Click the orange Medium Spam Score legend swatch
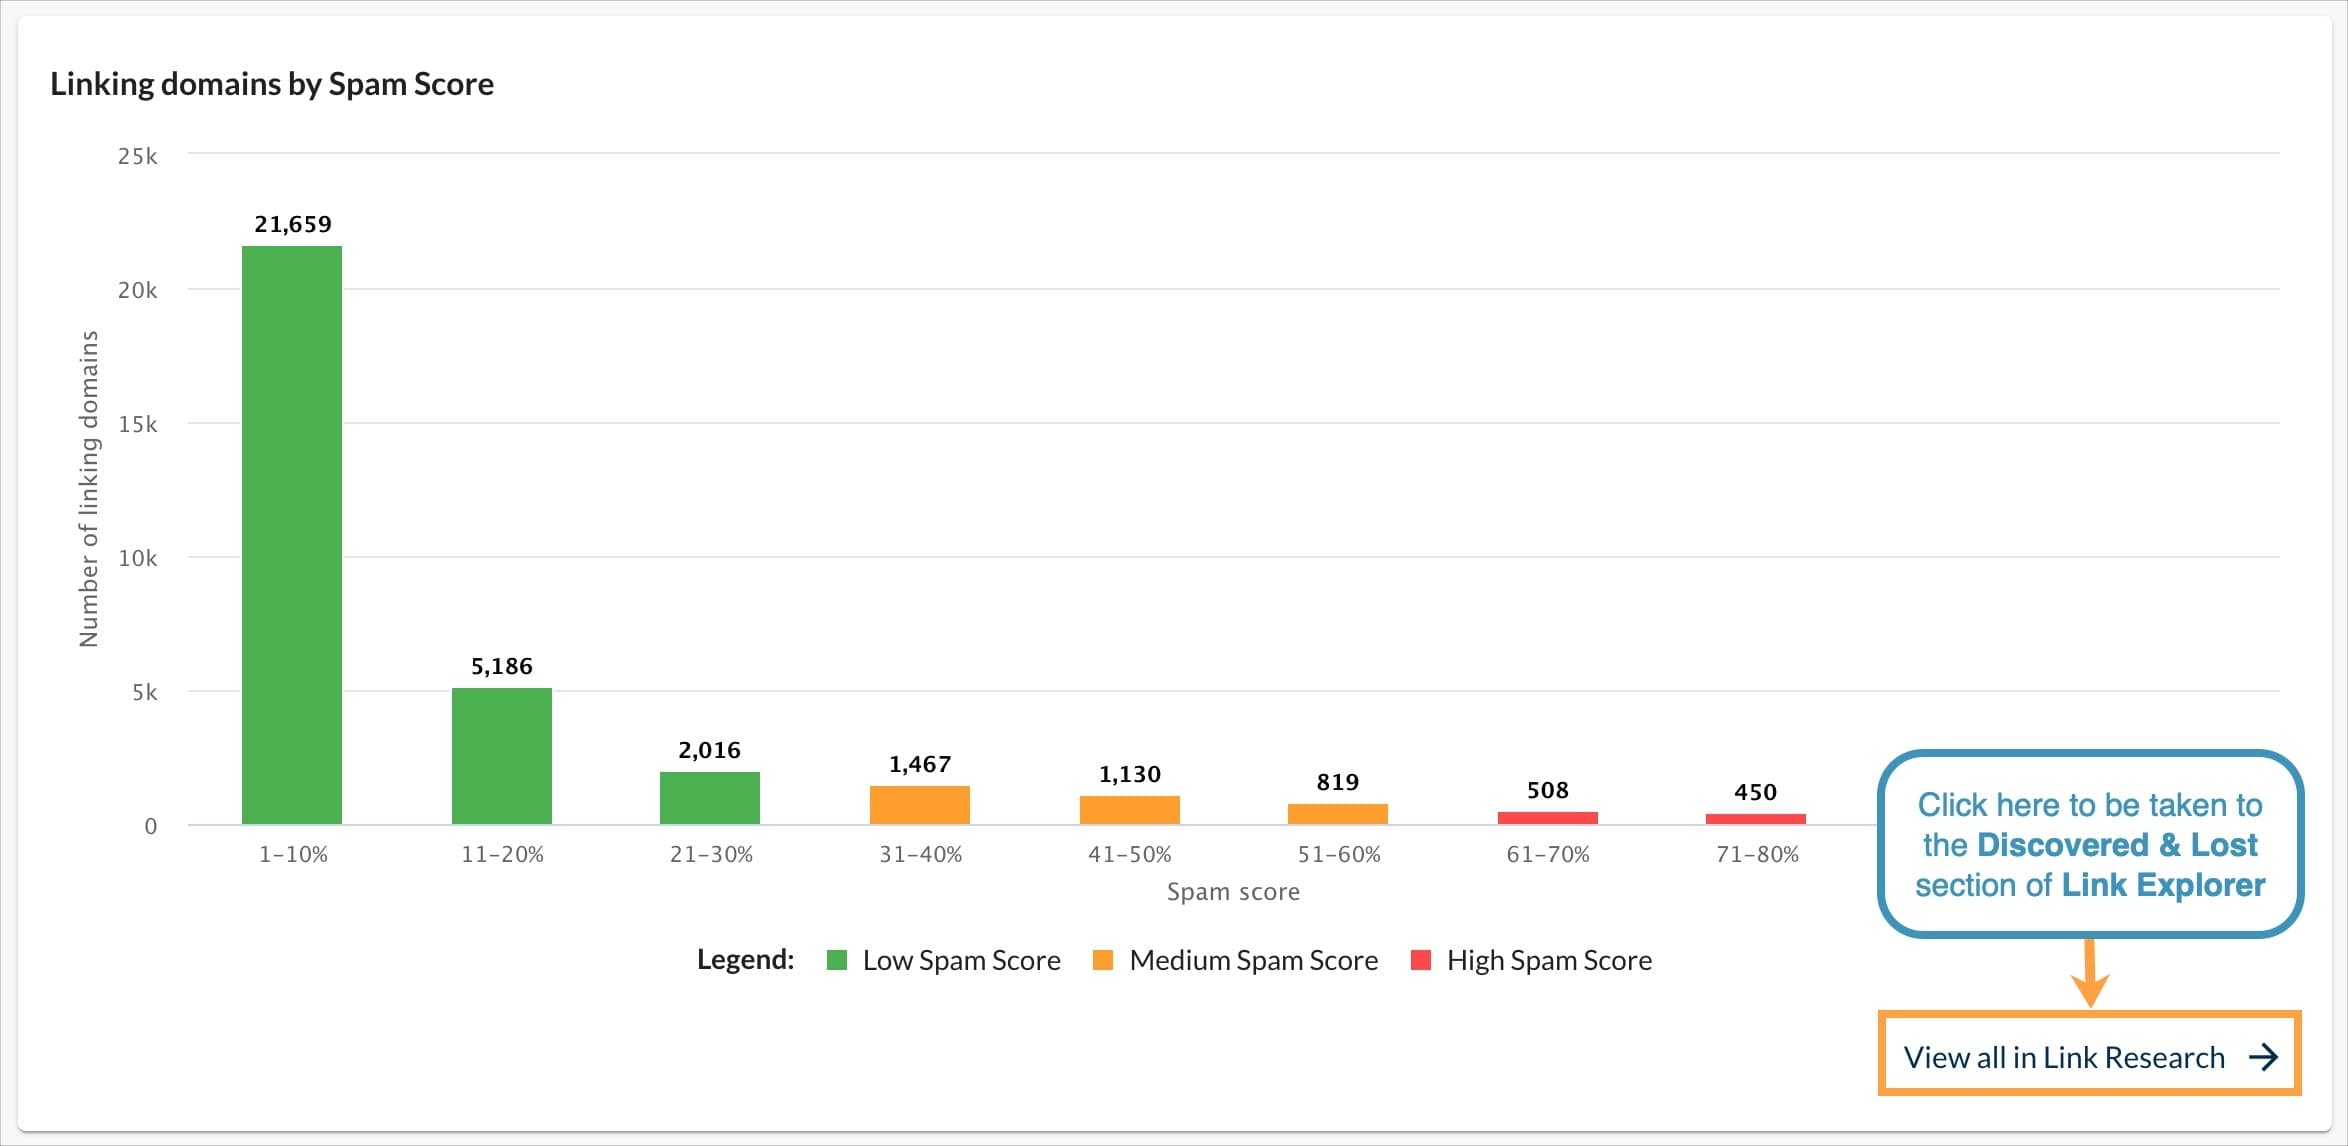The height and width of the screenshot is (1146, 2348). pyautogui.click(x=1103, y=960)
